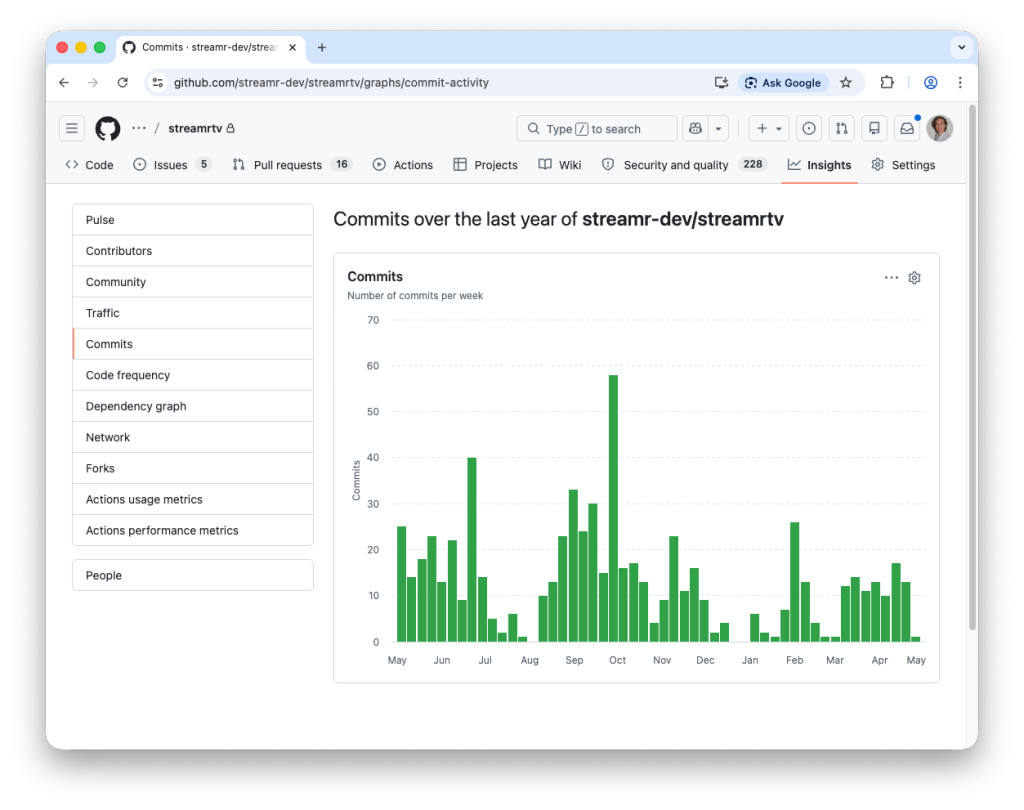Go back in browser history

(64, 82)
